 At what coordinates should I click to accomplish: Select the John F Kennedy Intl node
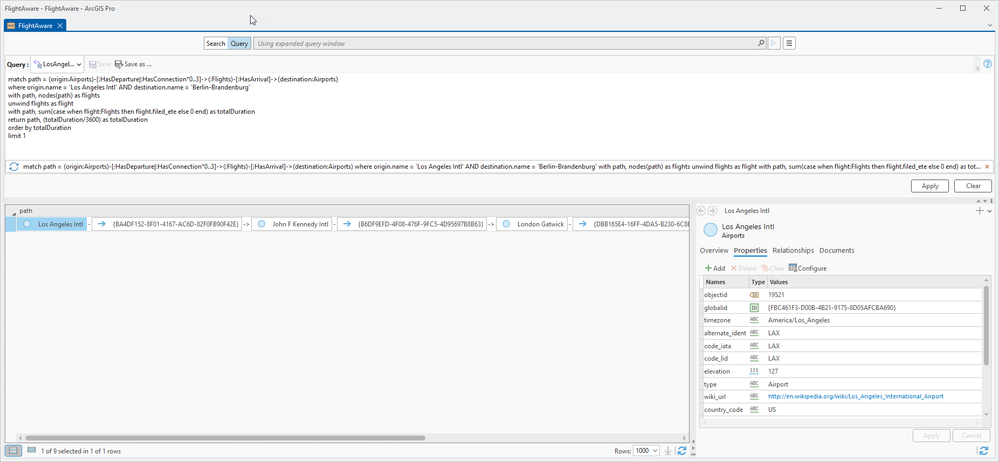coord(292,224)
